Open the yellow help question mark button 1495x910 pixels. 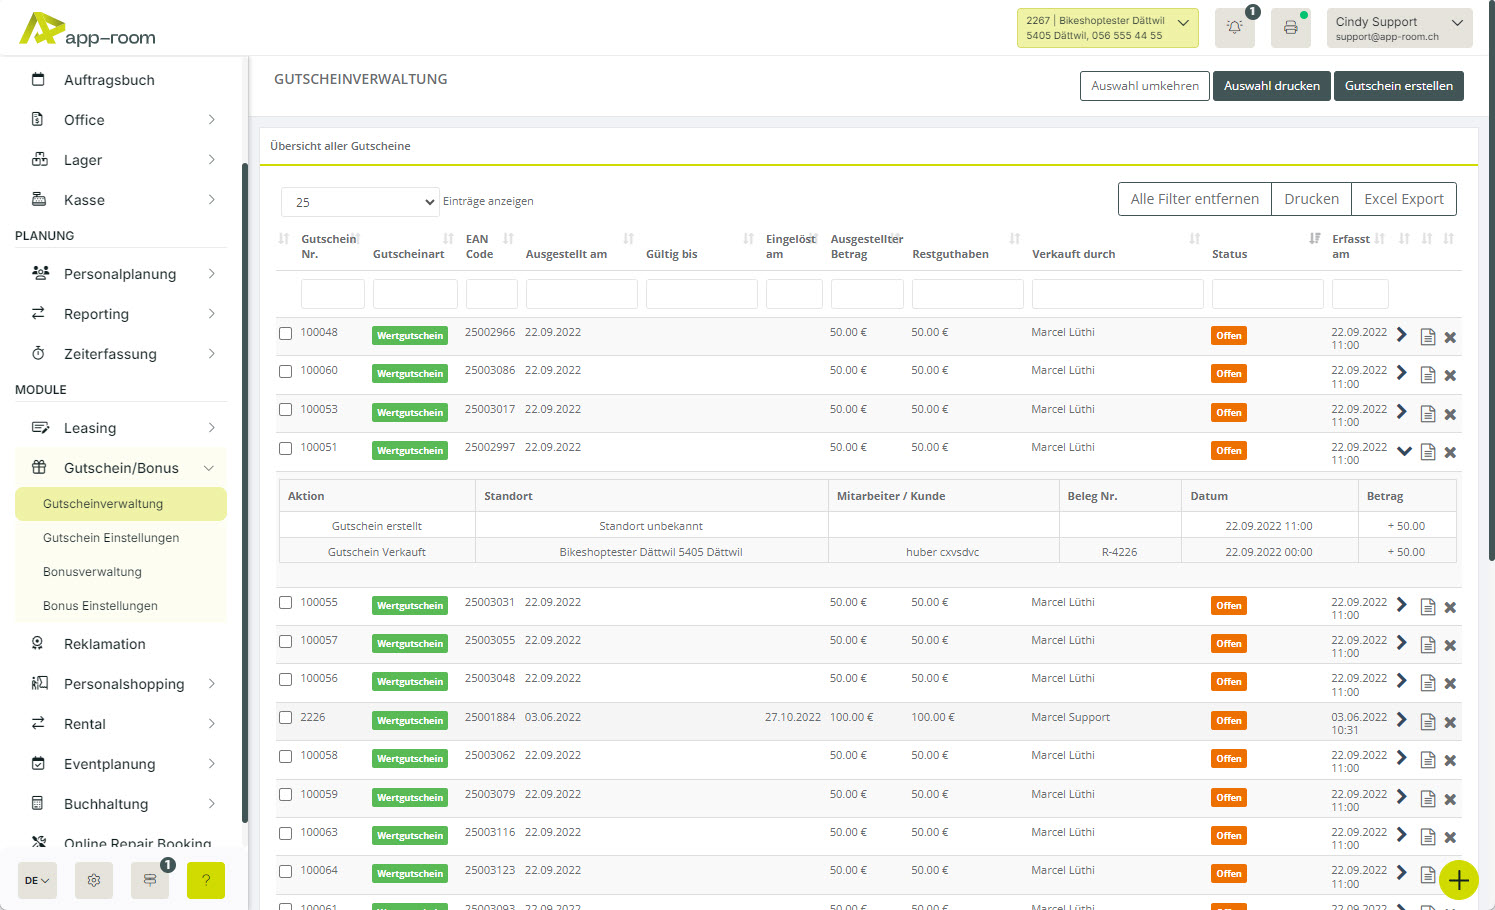(206, 880)
